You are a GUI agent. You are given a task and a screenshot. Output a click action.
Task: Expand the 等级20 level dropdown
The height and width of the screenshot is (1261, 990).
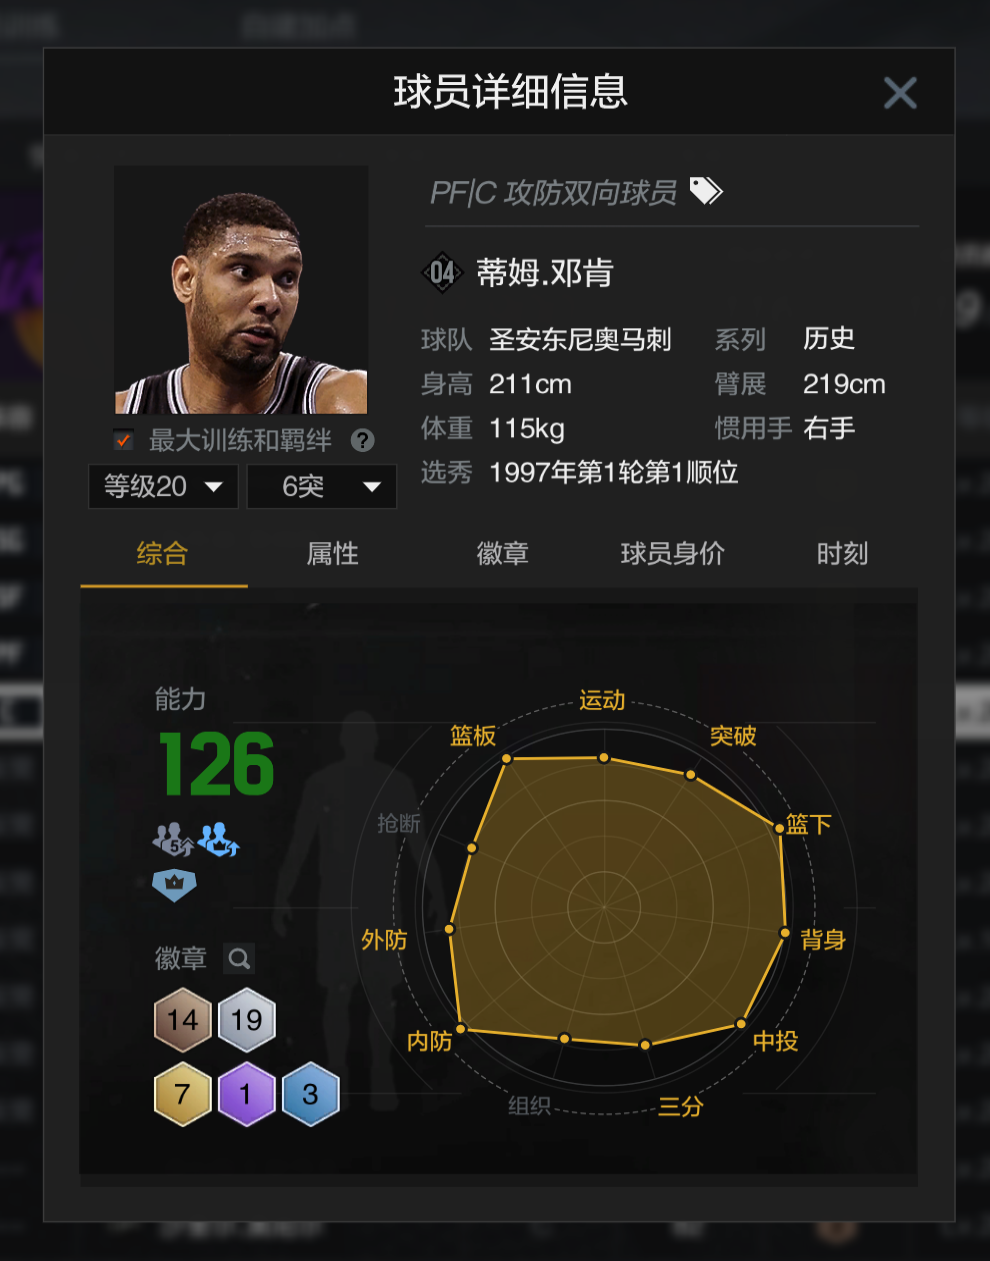[163, 487]
